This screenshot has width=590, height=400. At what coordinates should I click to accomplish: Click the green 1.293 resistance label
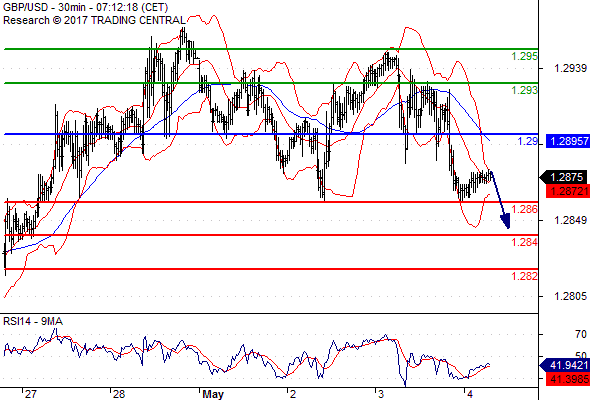[x=525, y=90]
